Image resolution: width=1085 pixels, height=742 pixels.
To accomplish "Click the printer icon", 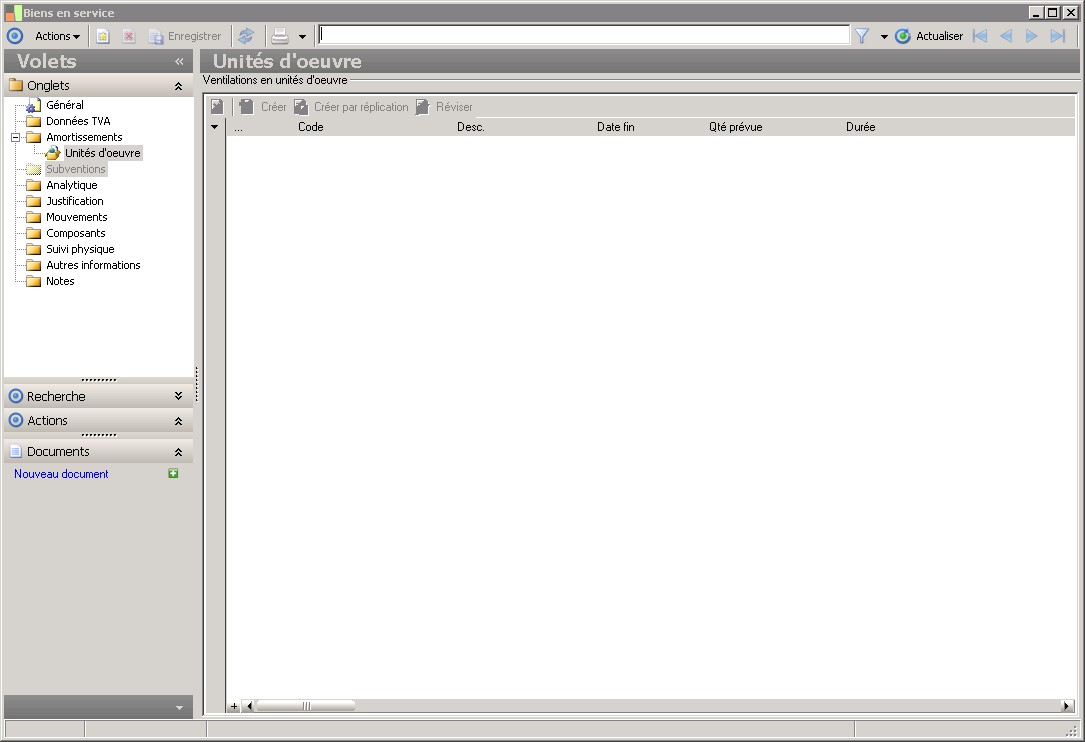I will point(280,36).
